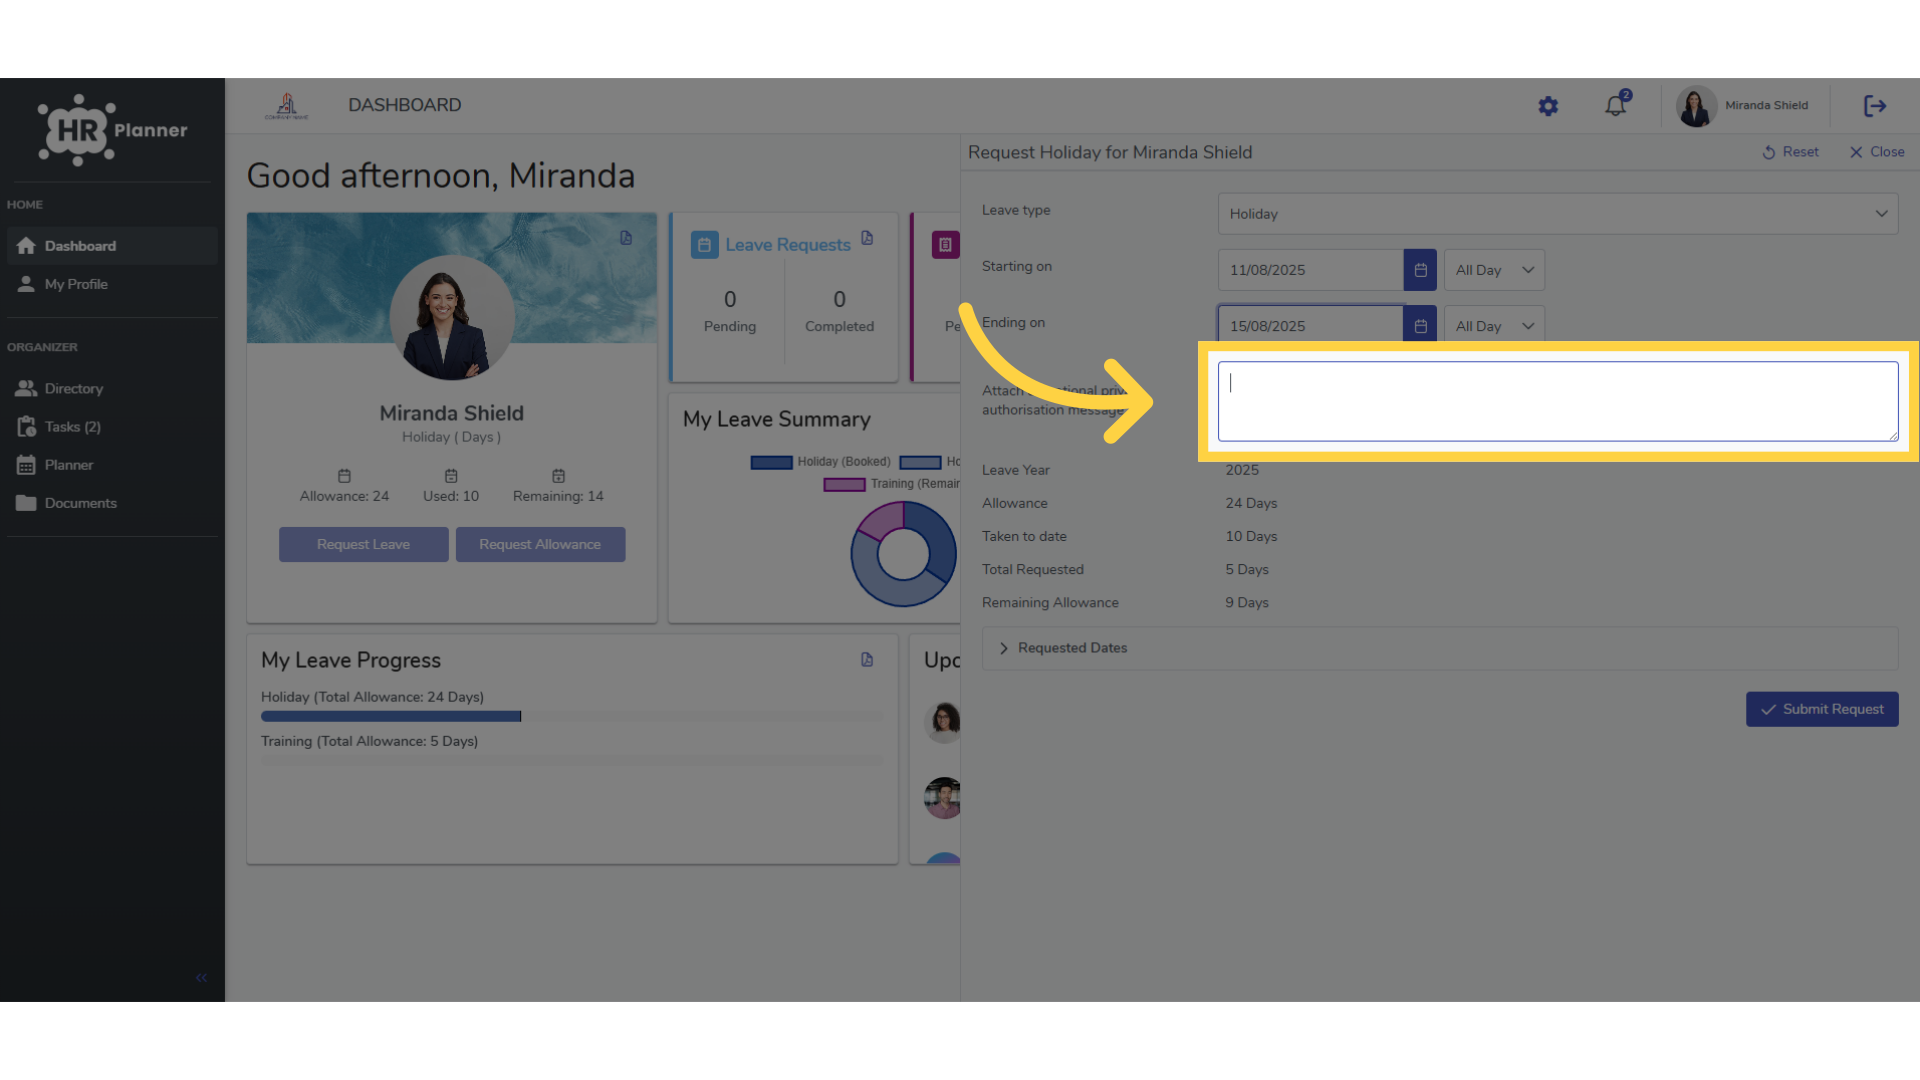
Task: Open the notifications bell
Action: click(1616, 105)
